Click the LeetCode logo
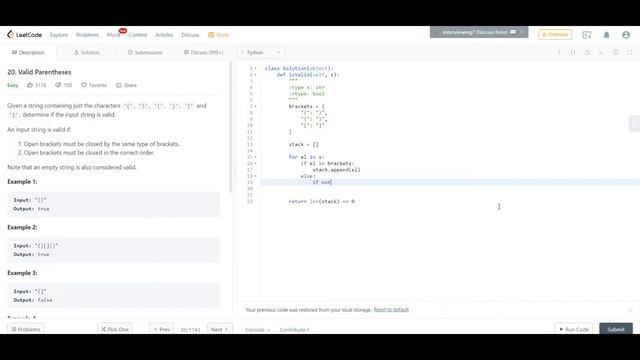Screen dimensions: 640x360 tap(24, 35)
